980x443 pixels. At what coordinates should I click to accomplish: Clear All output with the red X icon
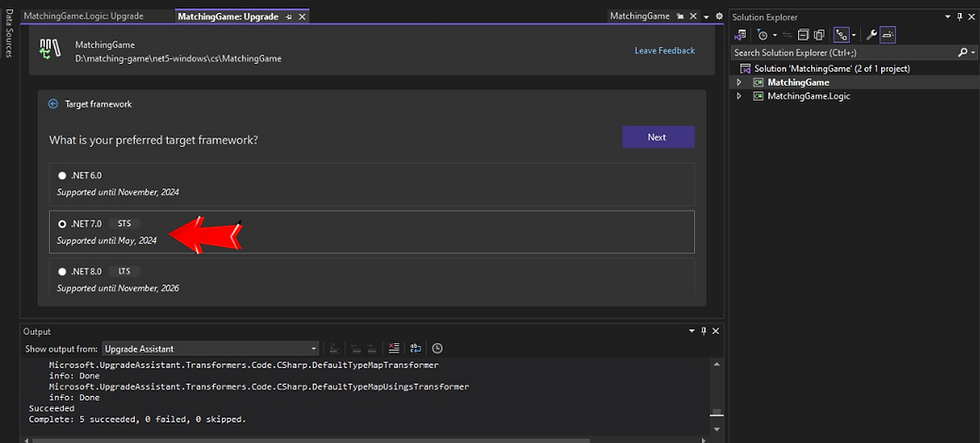click(x=393, y=348)
